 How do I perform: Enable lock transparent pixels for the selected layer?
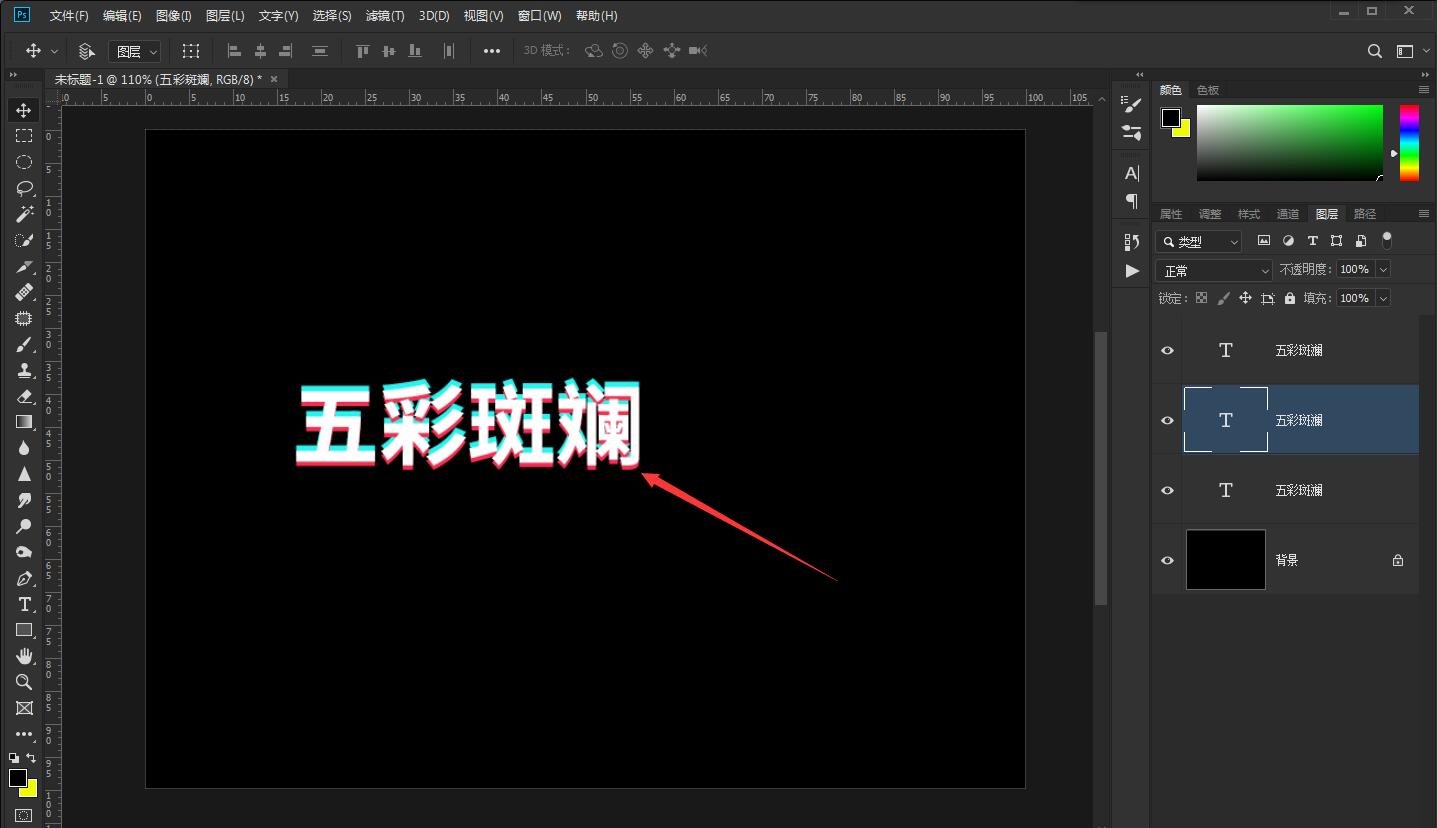point(1200,297)
